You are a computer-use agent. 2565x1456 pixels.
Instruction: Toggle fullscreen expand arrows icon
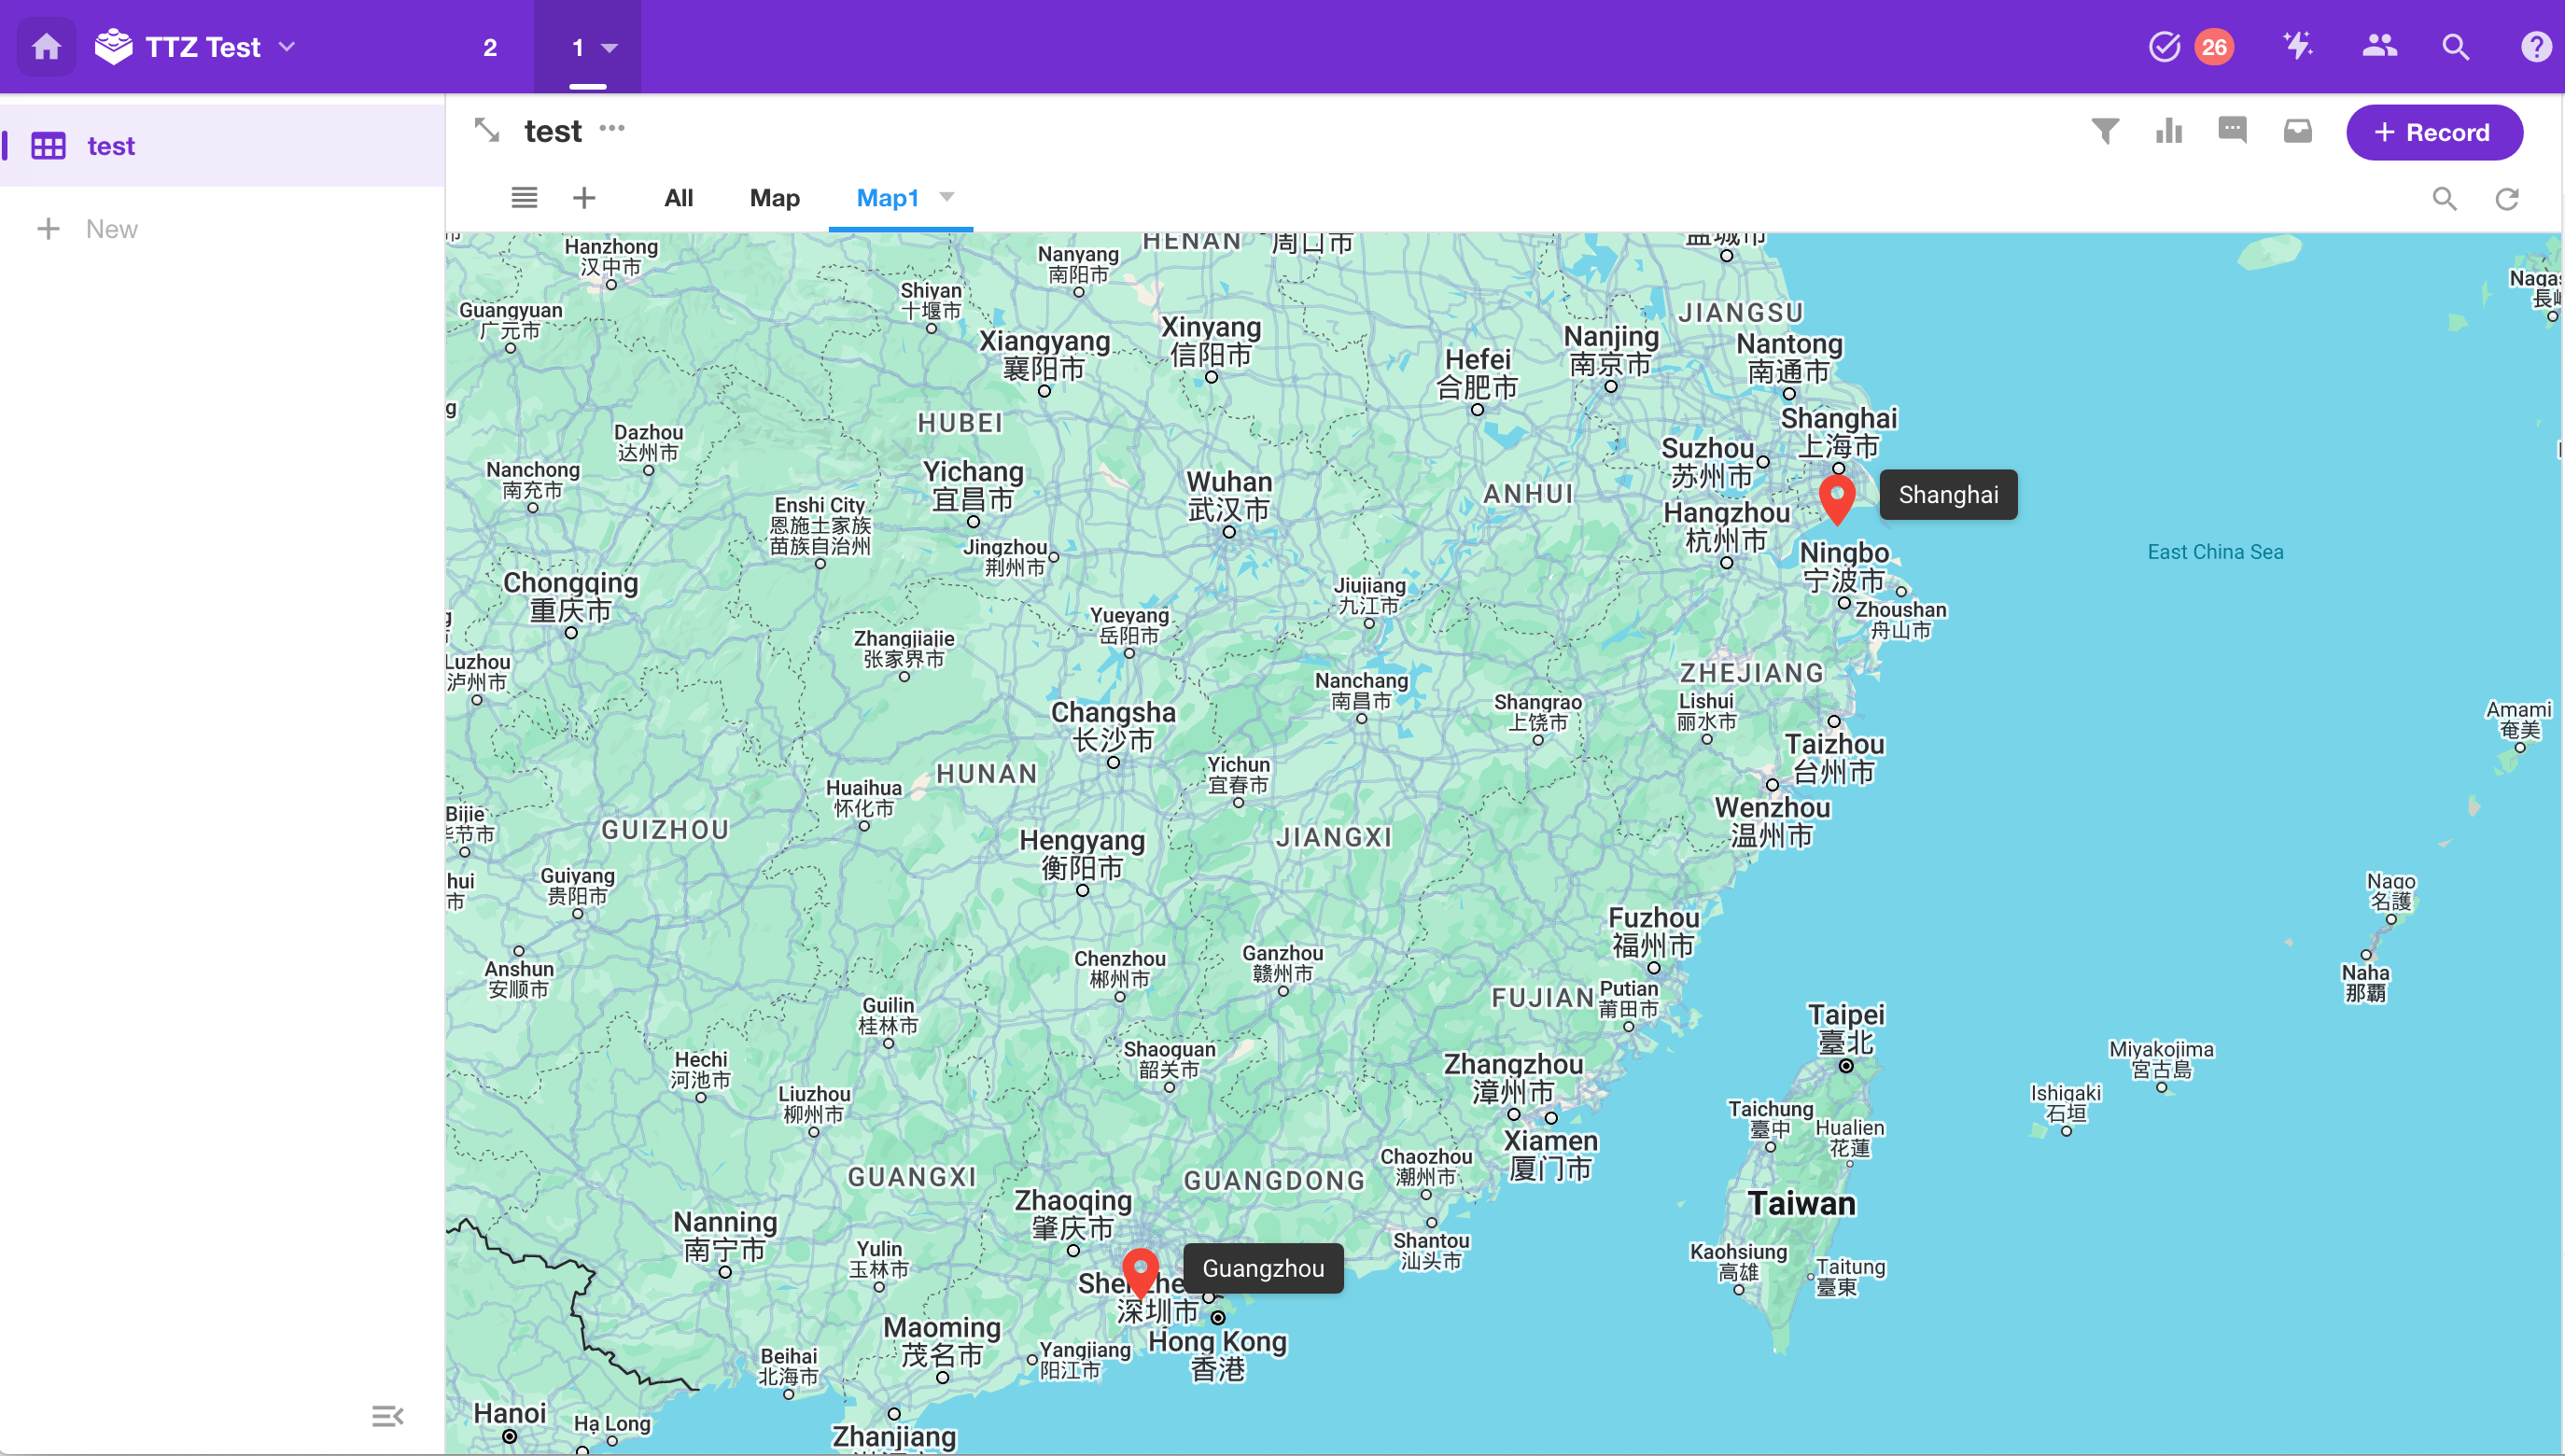click(487, 130)
